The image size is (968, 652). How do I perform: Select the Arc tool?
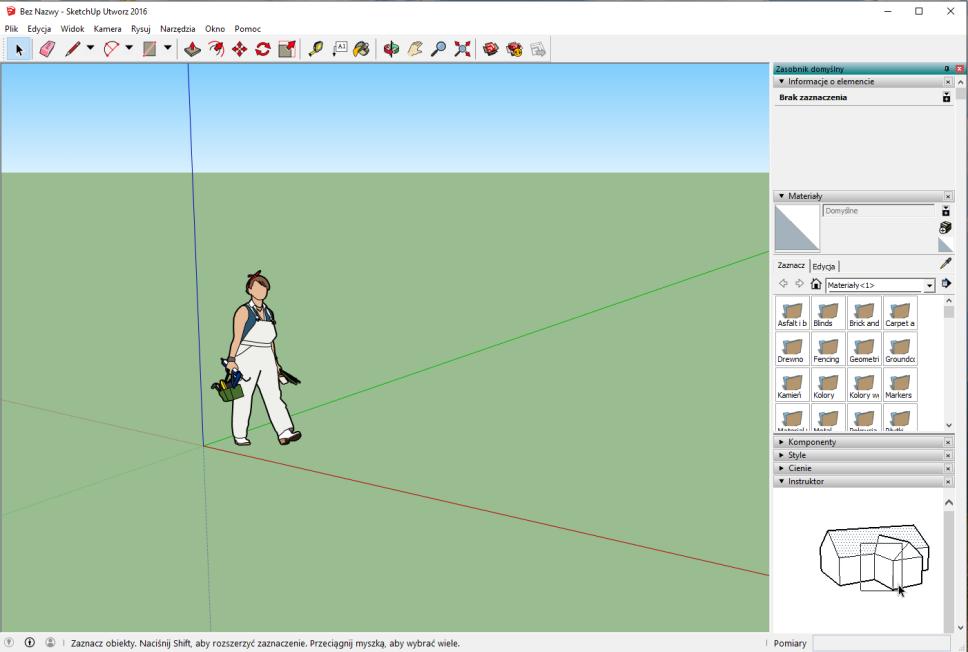pos(111,49)
